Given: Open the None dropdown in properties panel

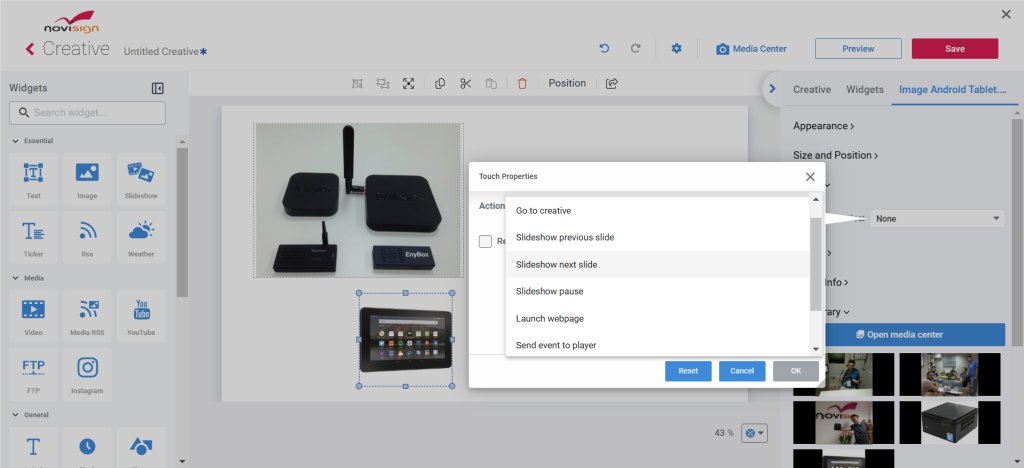Looking at the screenshot, I should [x=937, y=219].
